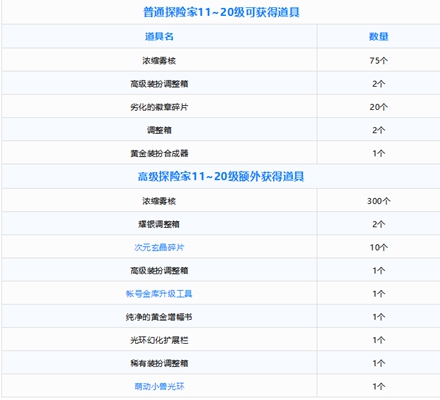Select the 纯净的黄金增幅书 item name
This screenshot has height=400, width=440.
[159, 317]
